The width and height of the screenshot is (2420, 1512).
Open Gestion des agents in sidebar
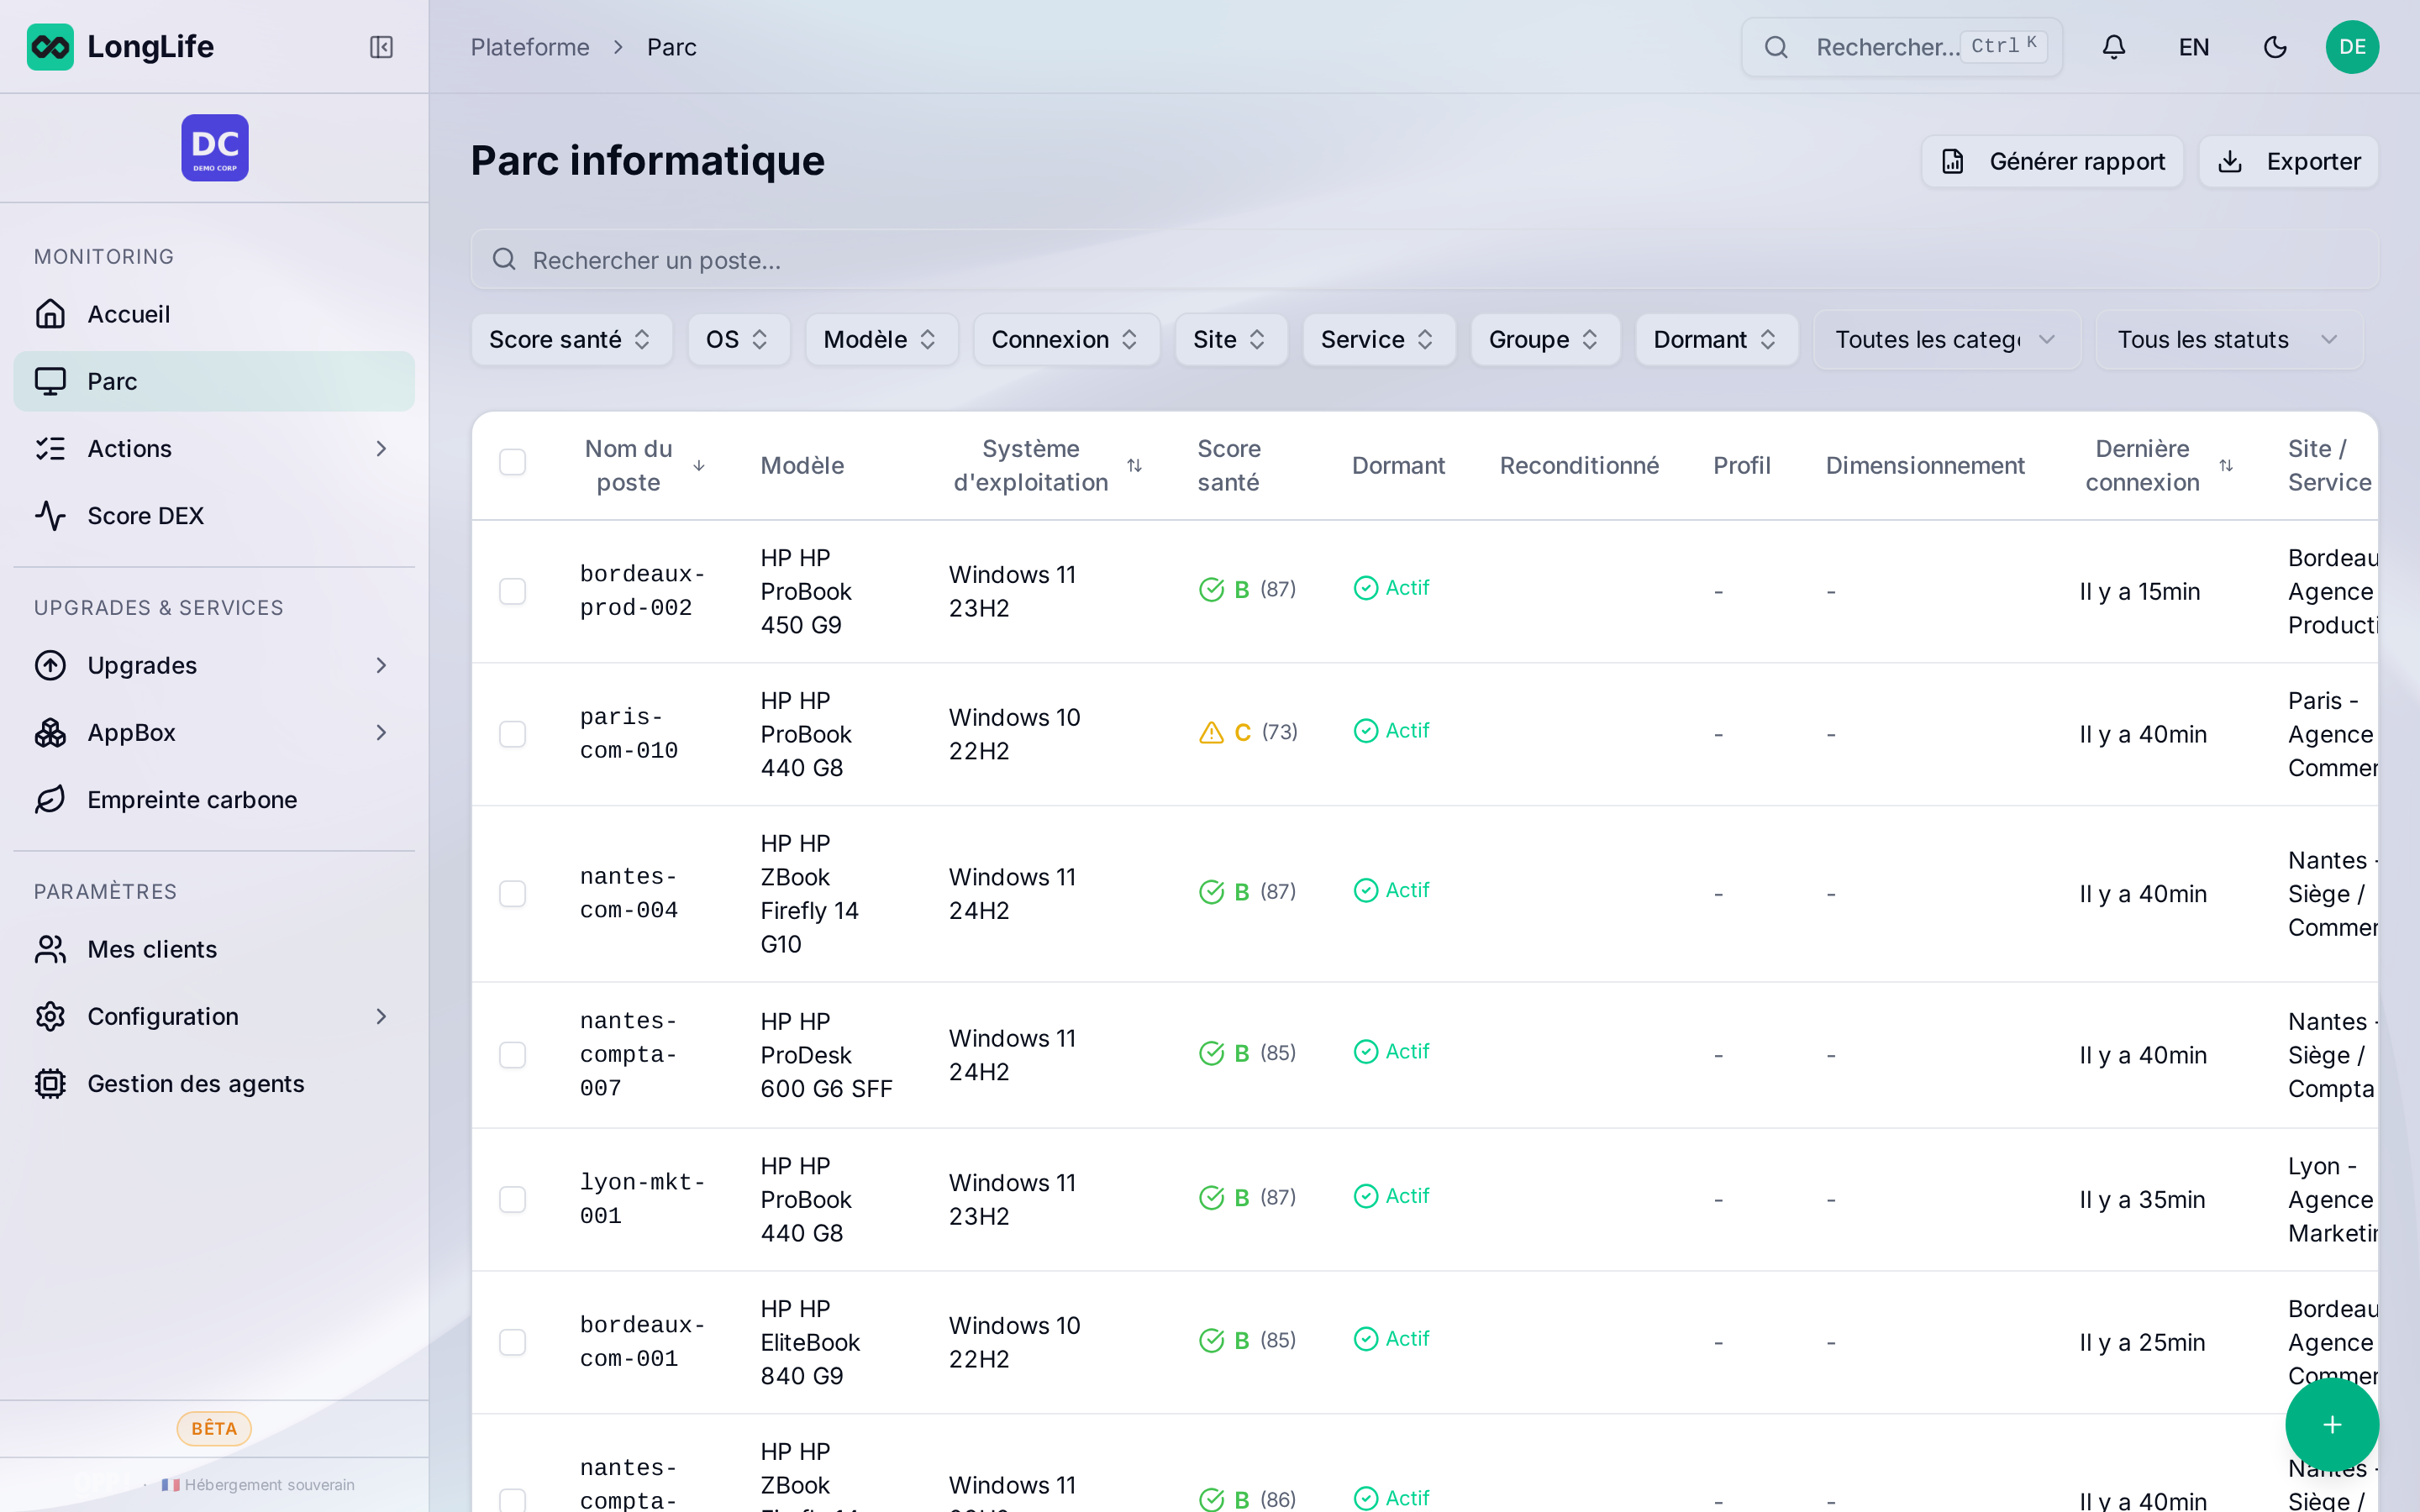214,1084
